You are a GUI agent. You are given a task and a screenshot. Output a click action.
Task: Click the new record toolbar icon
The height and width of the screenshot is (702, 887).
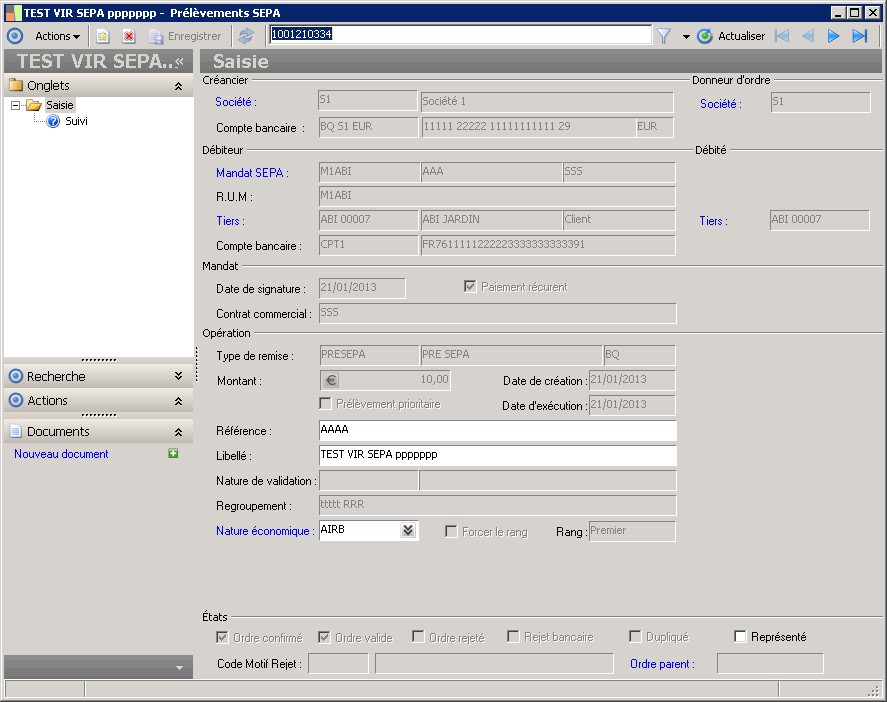pos(102,36)
